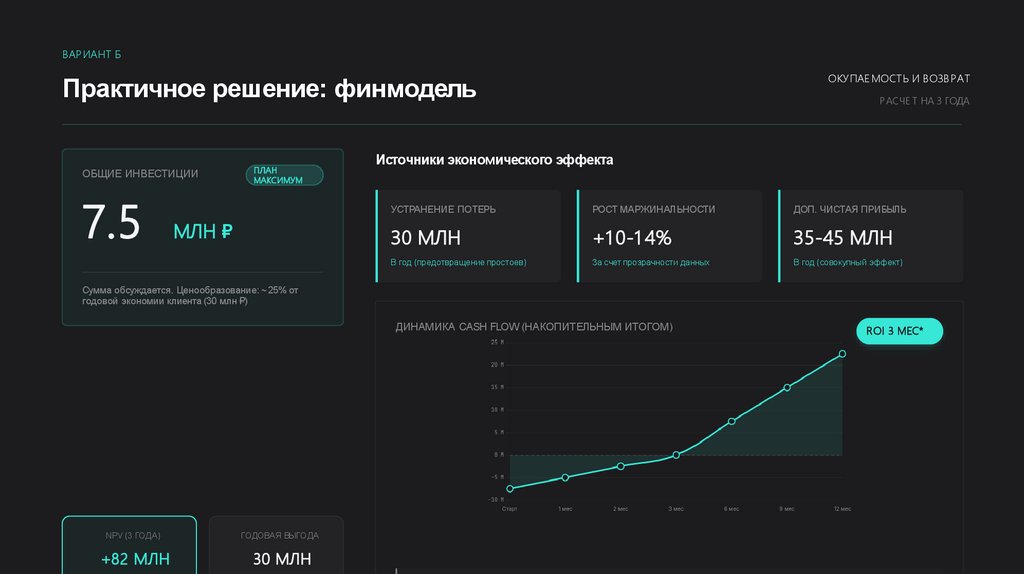The height and width of the screenshot is (574, 1024).
Task: Open the УСТРАНЕНИЕ ПОТЕРЬ 30 МЛН card
Action: pyautogui.click(x=468, y=236)
